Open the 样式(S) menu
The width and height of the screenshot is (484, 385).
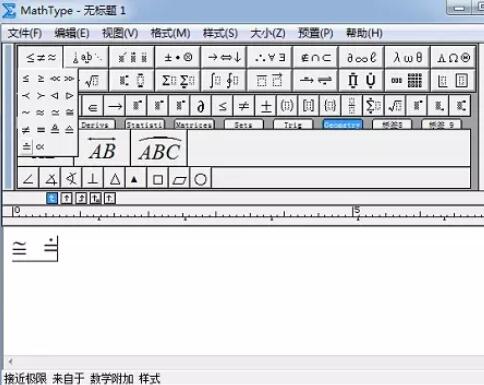click(x=220, y=33)
